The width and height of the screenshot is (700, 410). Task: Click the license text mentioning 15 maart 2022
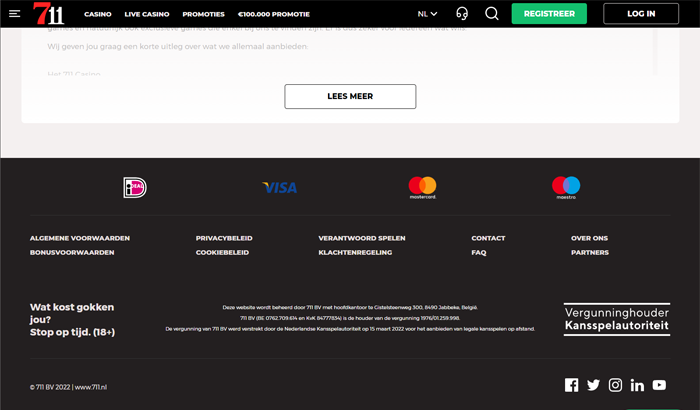(x=350, y=329)
